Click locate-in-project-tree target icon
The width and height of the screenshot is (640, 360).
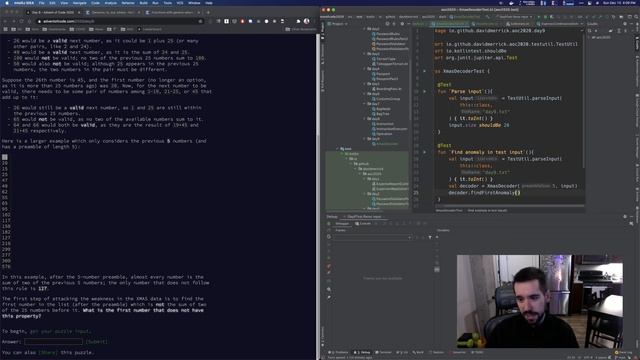(x=387, y=24)
